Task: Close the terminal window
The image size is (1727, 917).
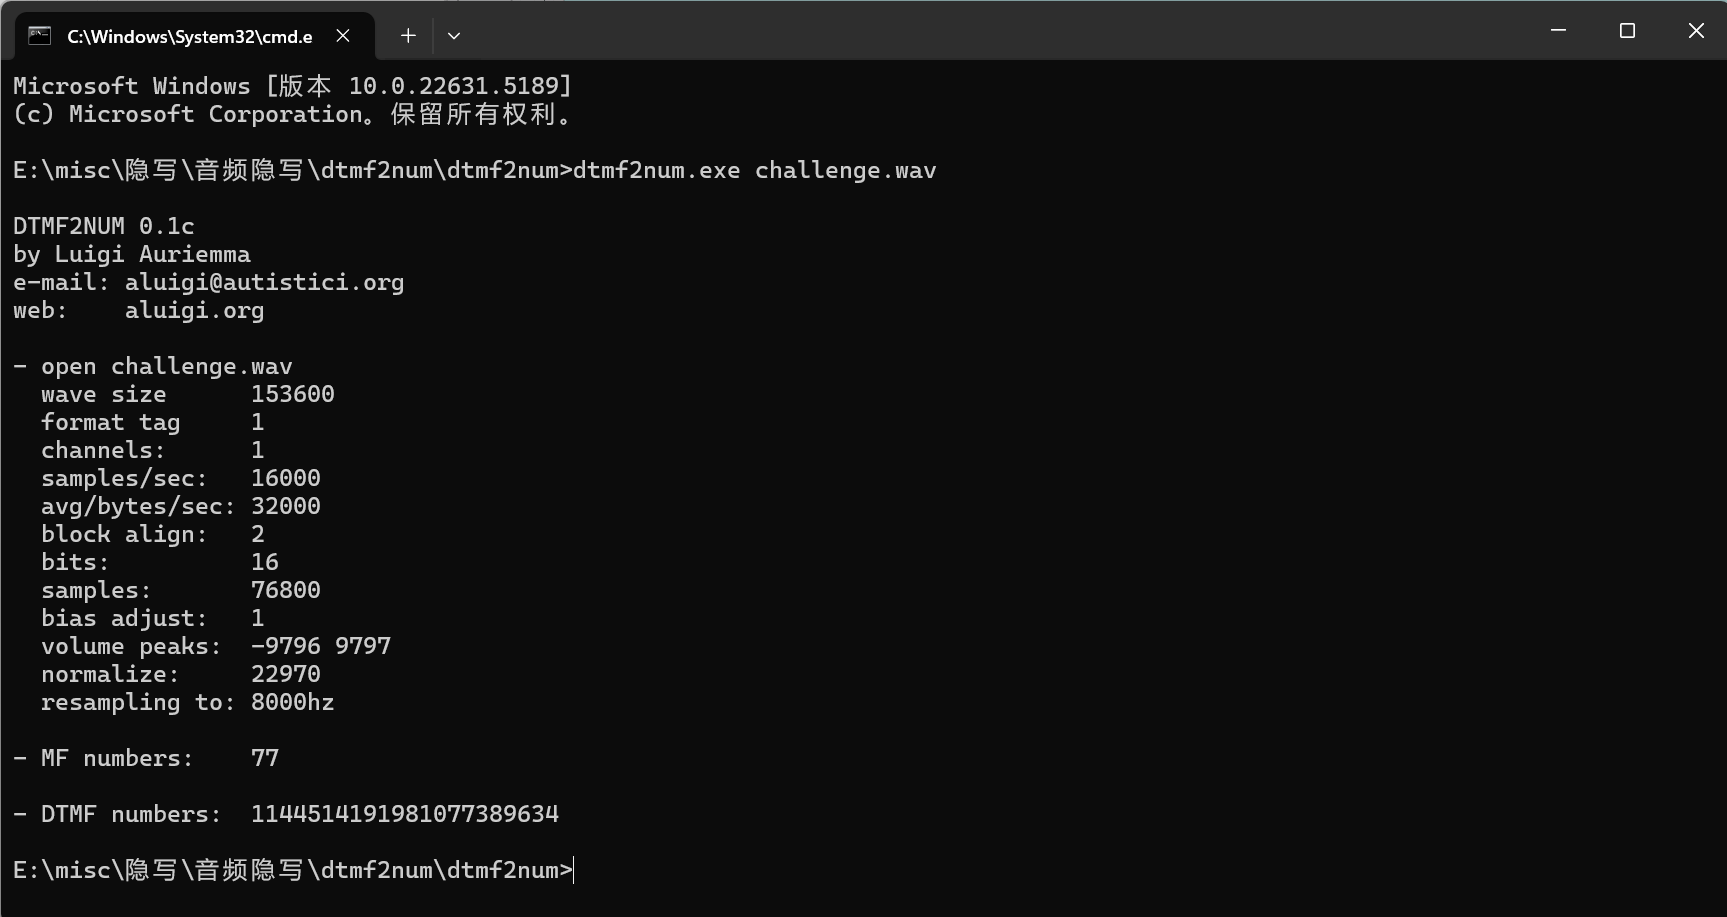Action: (1696, 31)
